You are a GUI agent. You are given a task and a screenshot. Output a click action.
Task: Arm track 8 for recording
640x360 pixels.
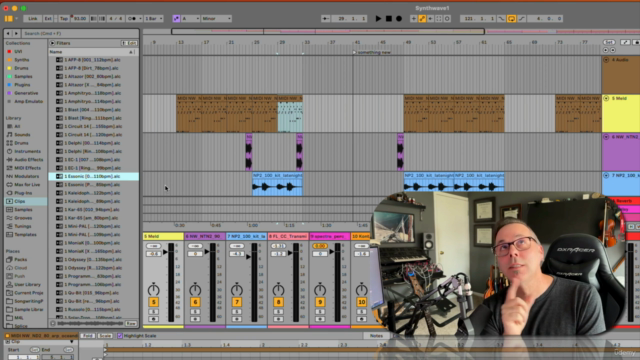point(278,319)
